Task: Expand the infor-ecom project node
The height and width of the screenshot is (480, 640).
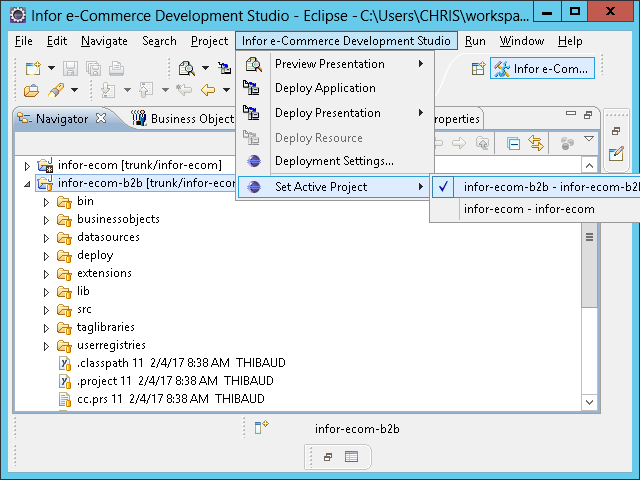Action: (x=27, y=165)
